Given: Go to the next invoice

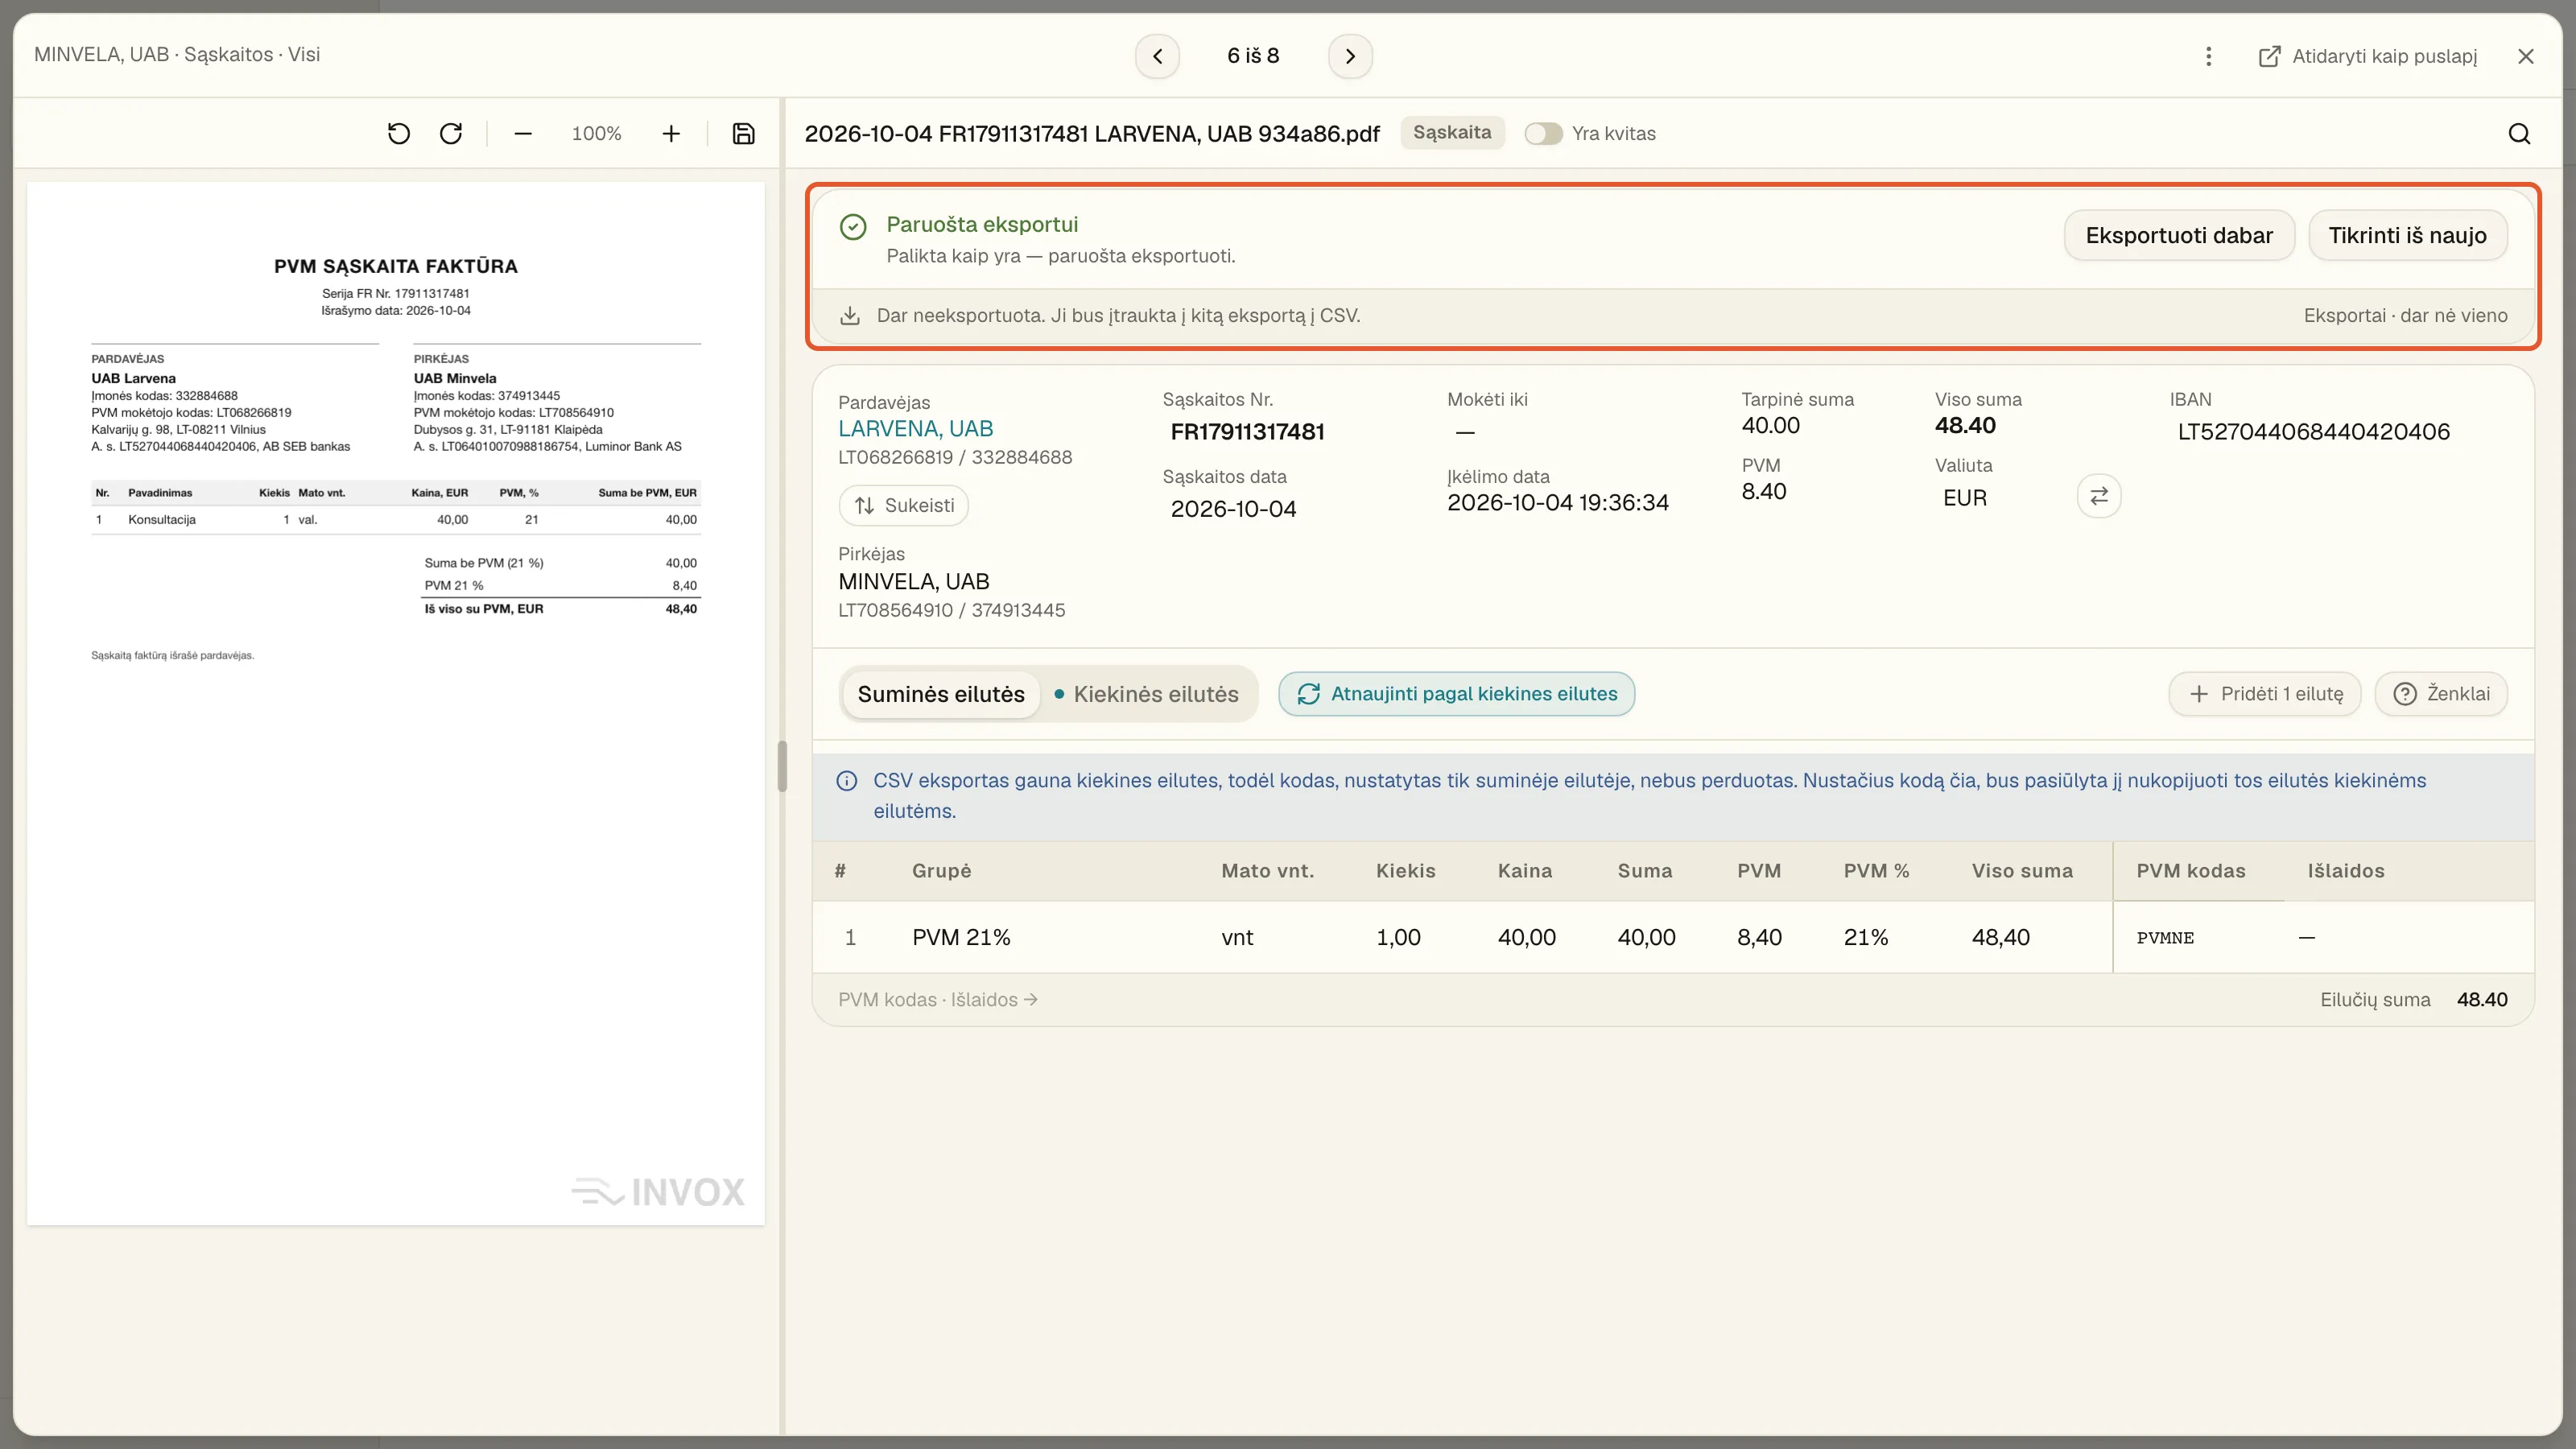Looking at the screenshot, I should click(x=1350, y=56).
